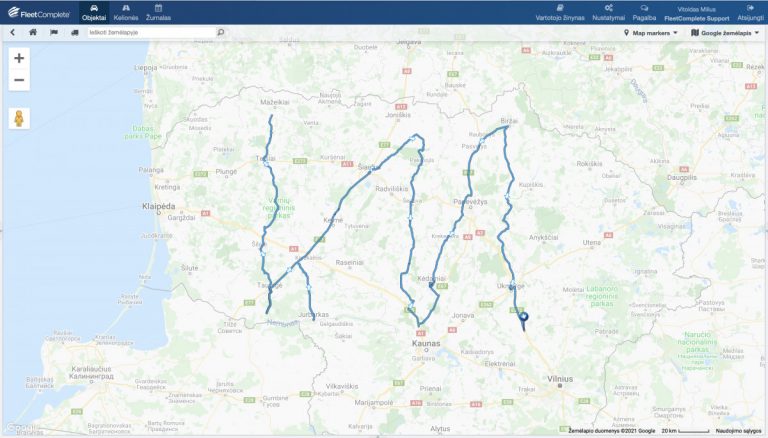Open the Objektai tab
The width and height of the screenshot is (768, 438).
tap(94, 12)
